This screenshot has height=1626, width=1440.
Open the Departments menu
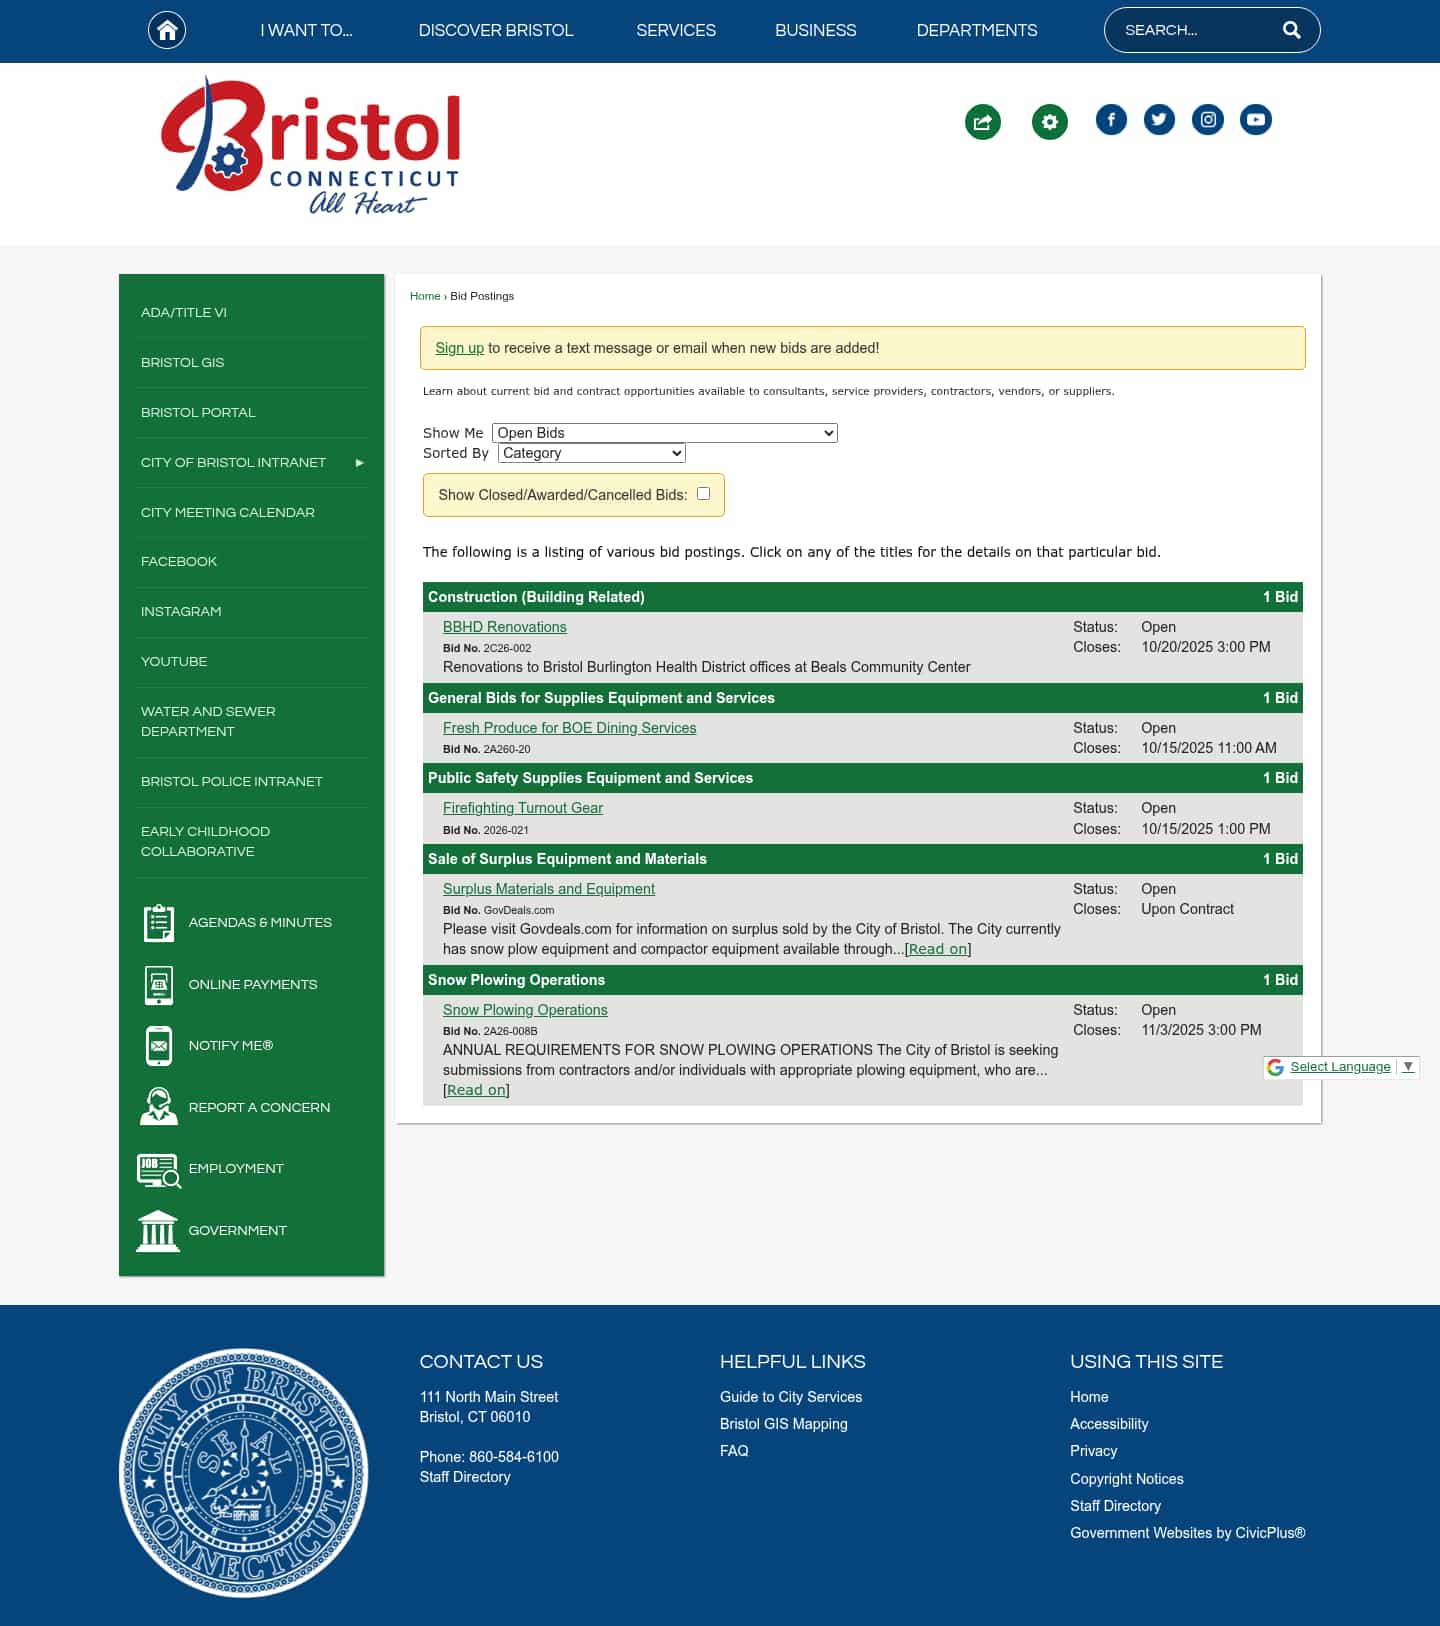[x=977, y=30]
